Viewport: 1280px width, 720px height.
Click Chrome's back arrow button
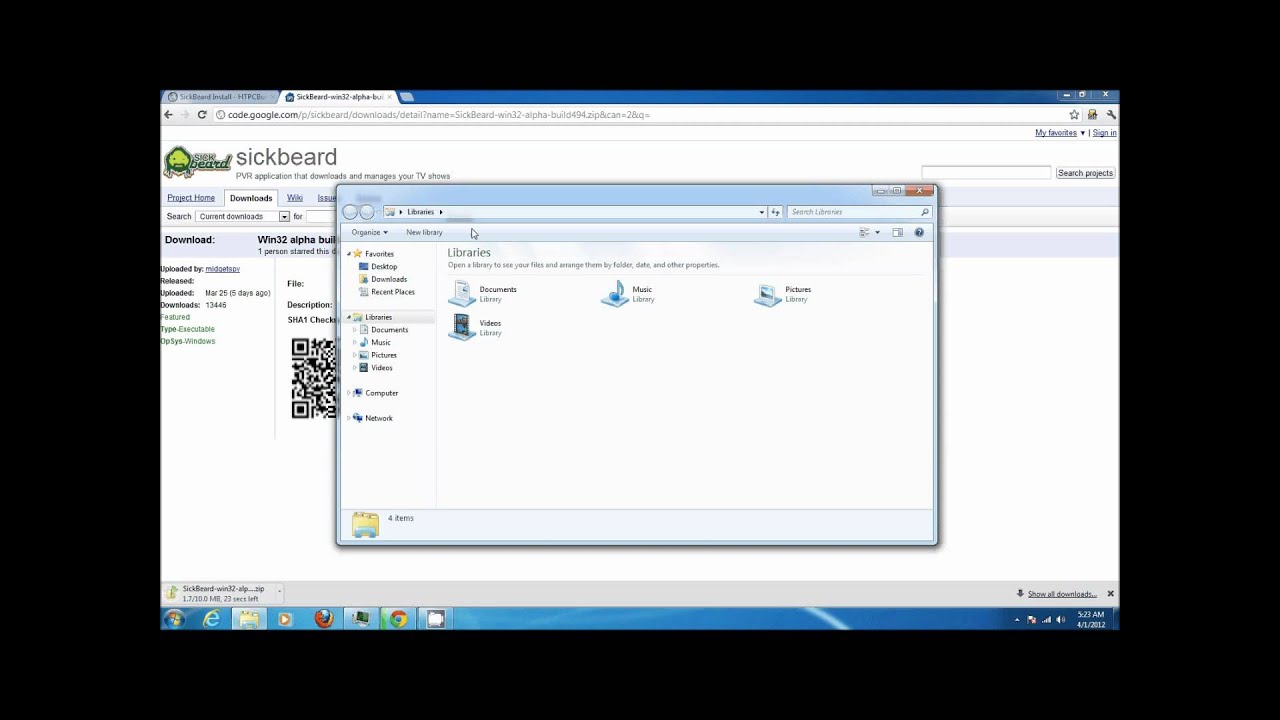(169, 114)
